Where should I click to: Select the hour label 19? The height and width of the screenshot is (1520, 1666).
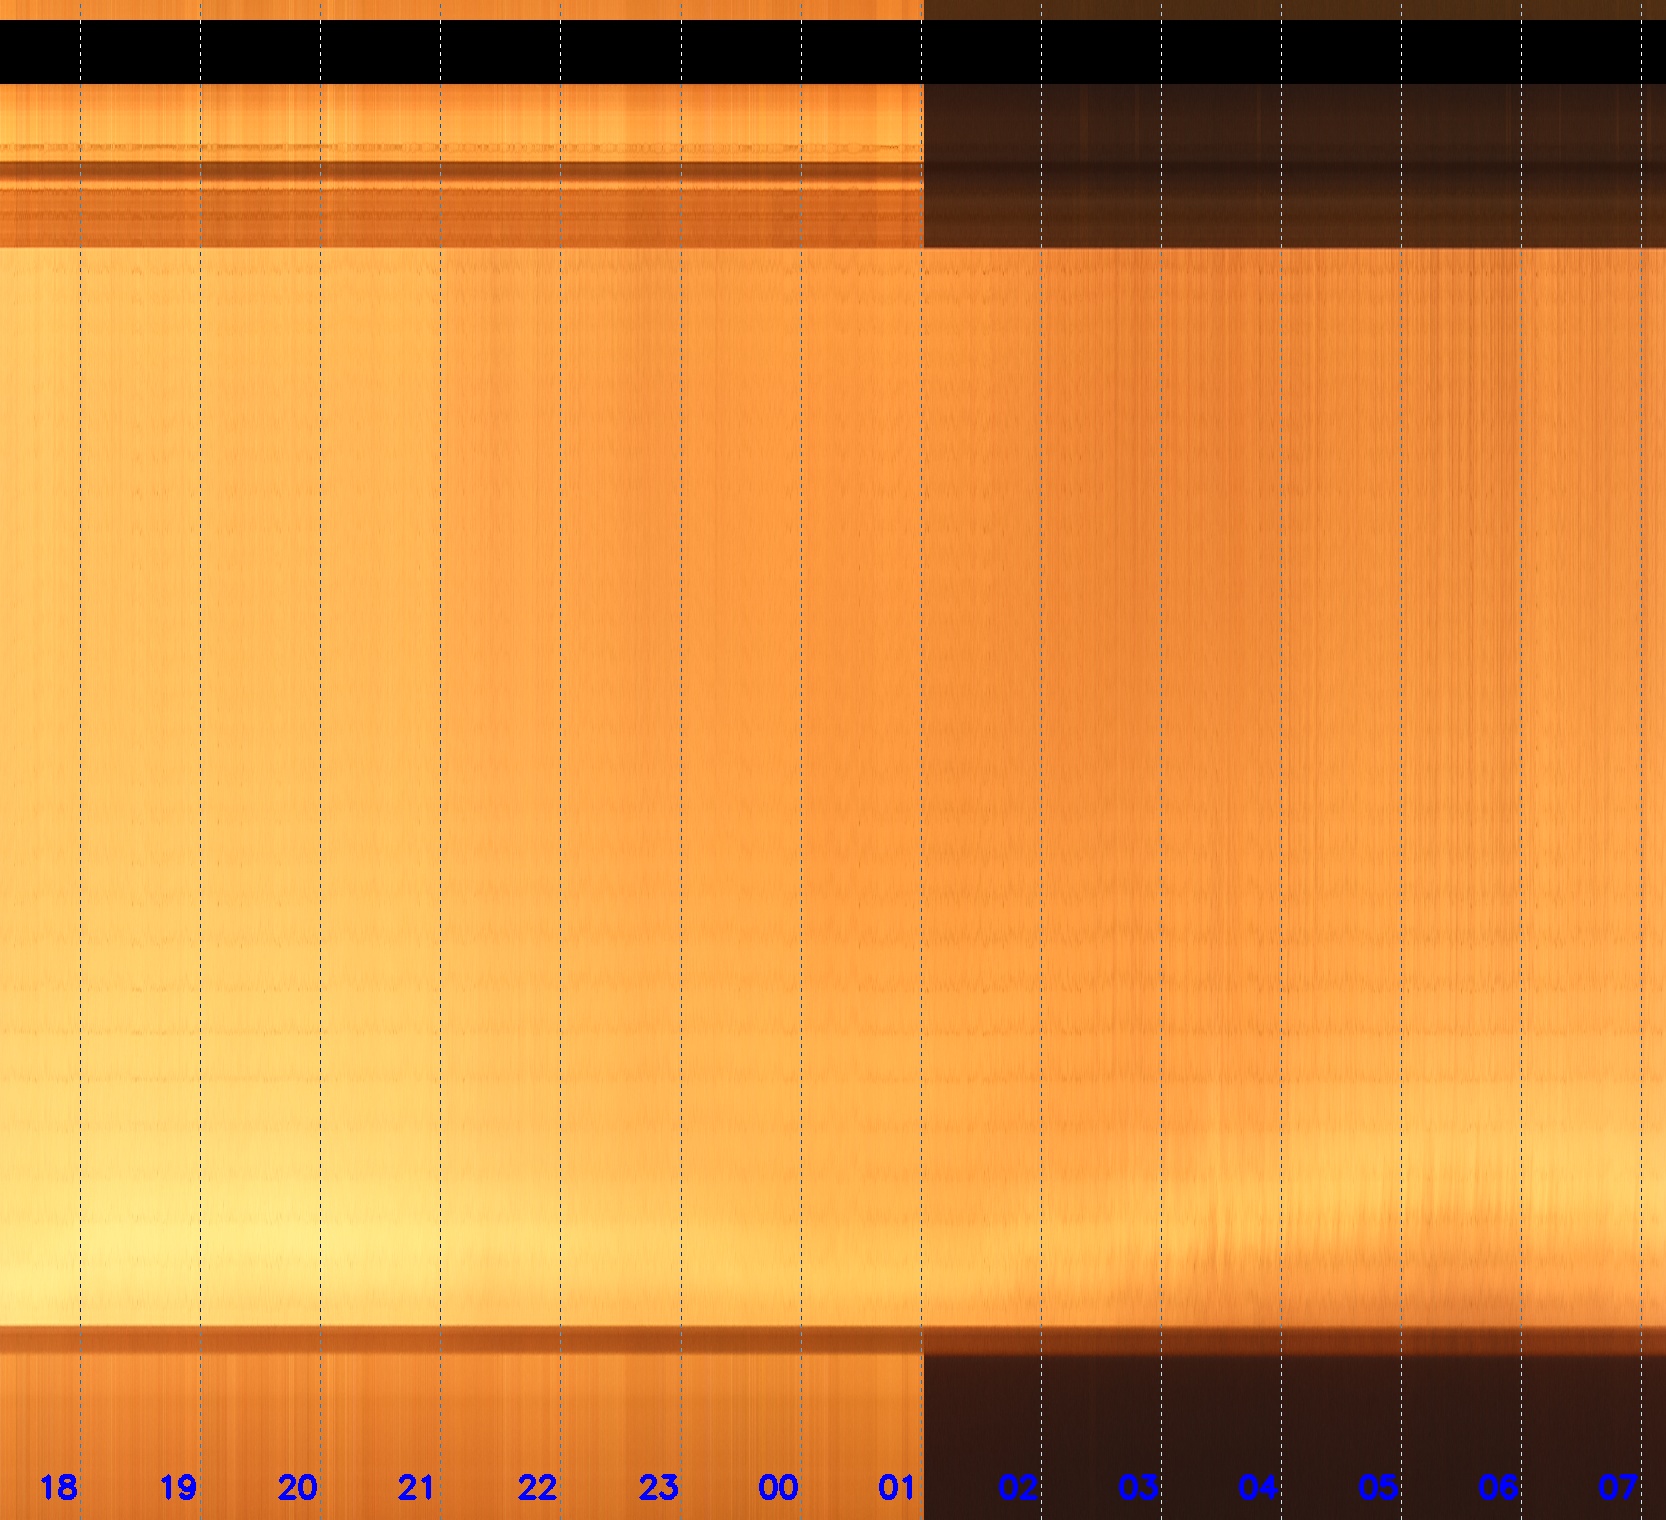click(178, 1487)
